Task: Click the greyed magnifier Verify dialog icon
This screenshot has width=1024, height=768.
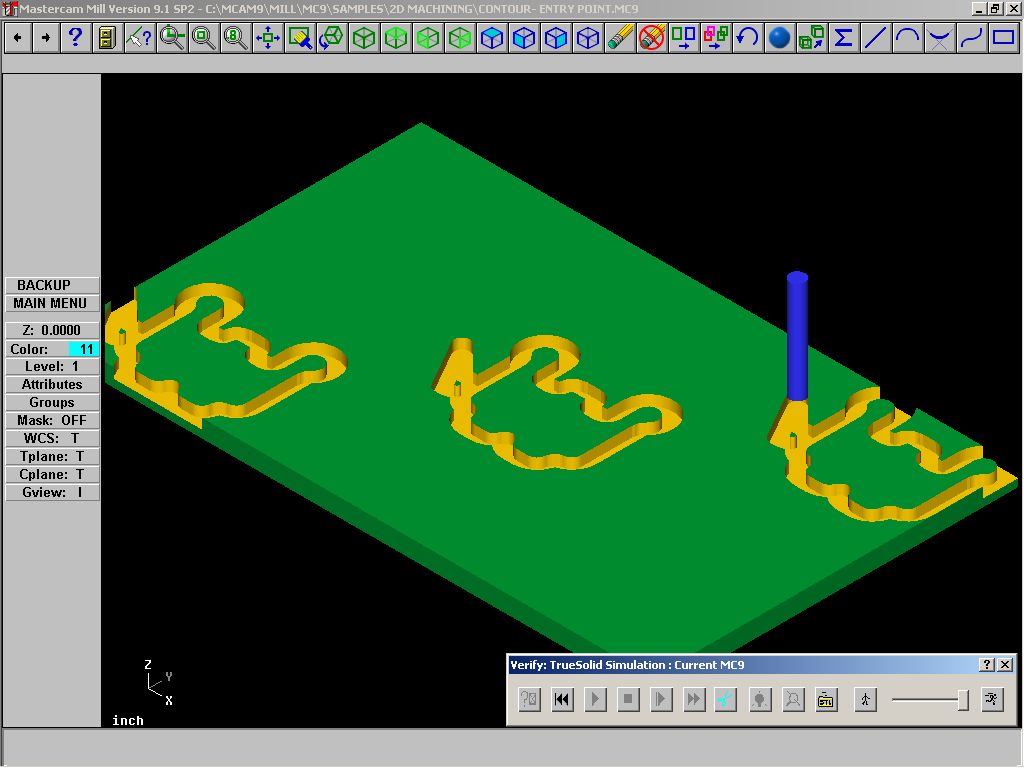Action: click(x=793, y=699)
